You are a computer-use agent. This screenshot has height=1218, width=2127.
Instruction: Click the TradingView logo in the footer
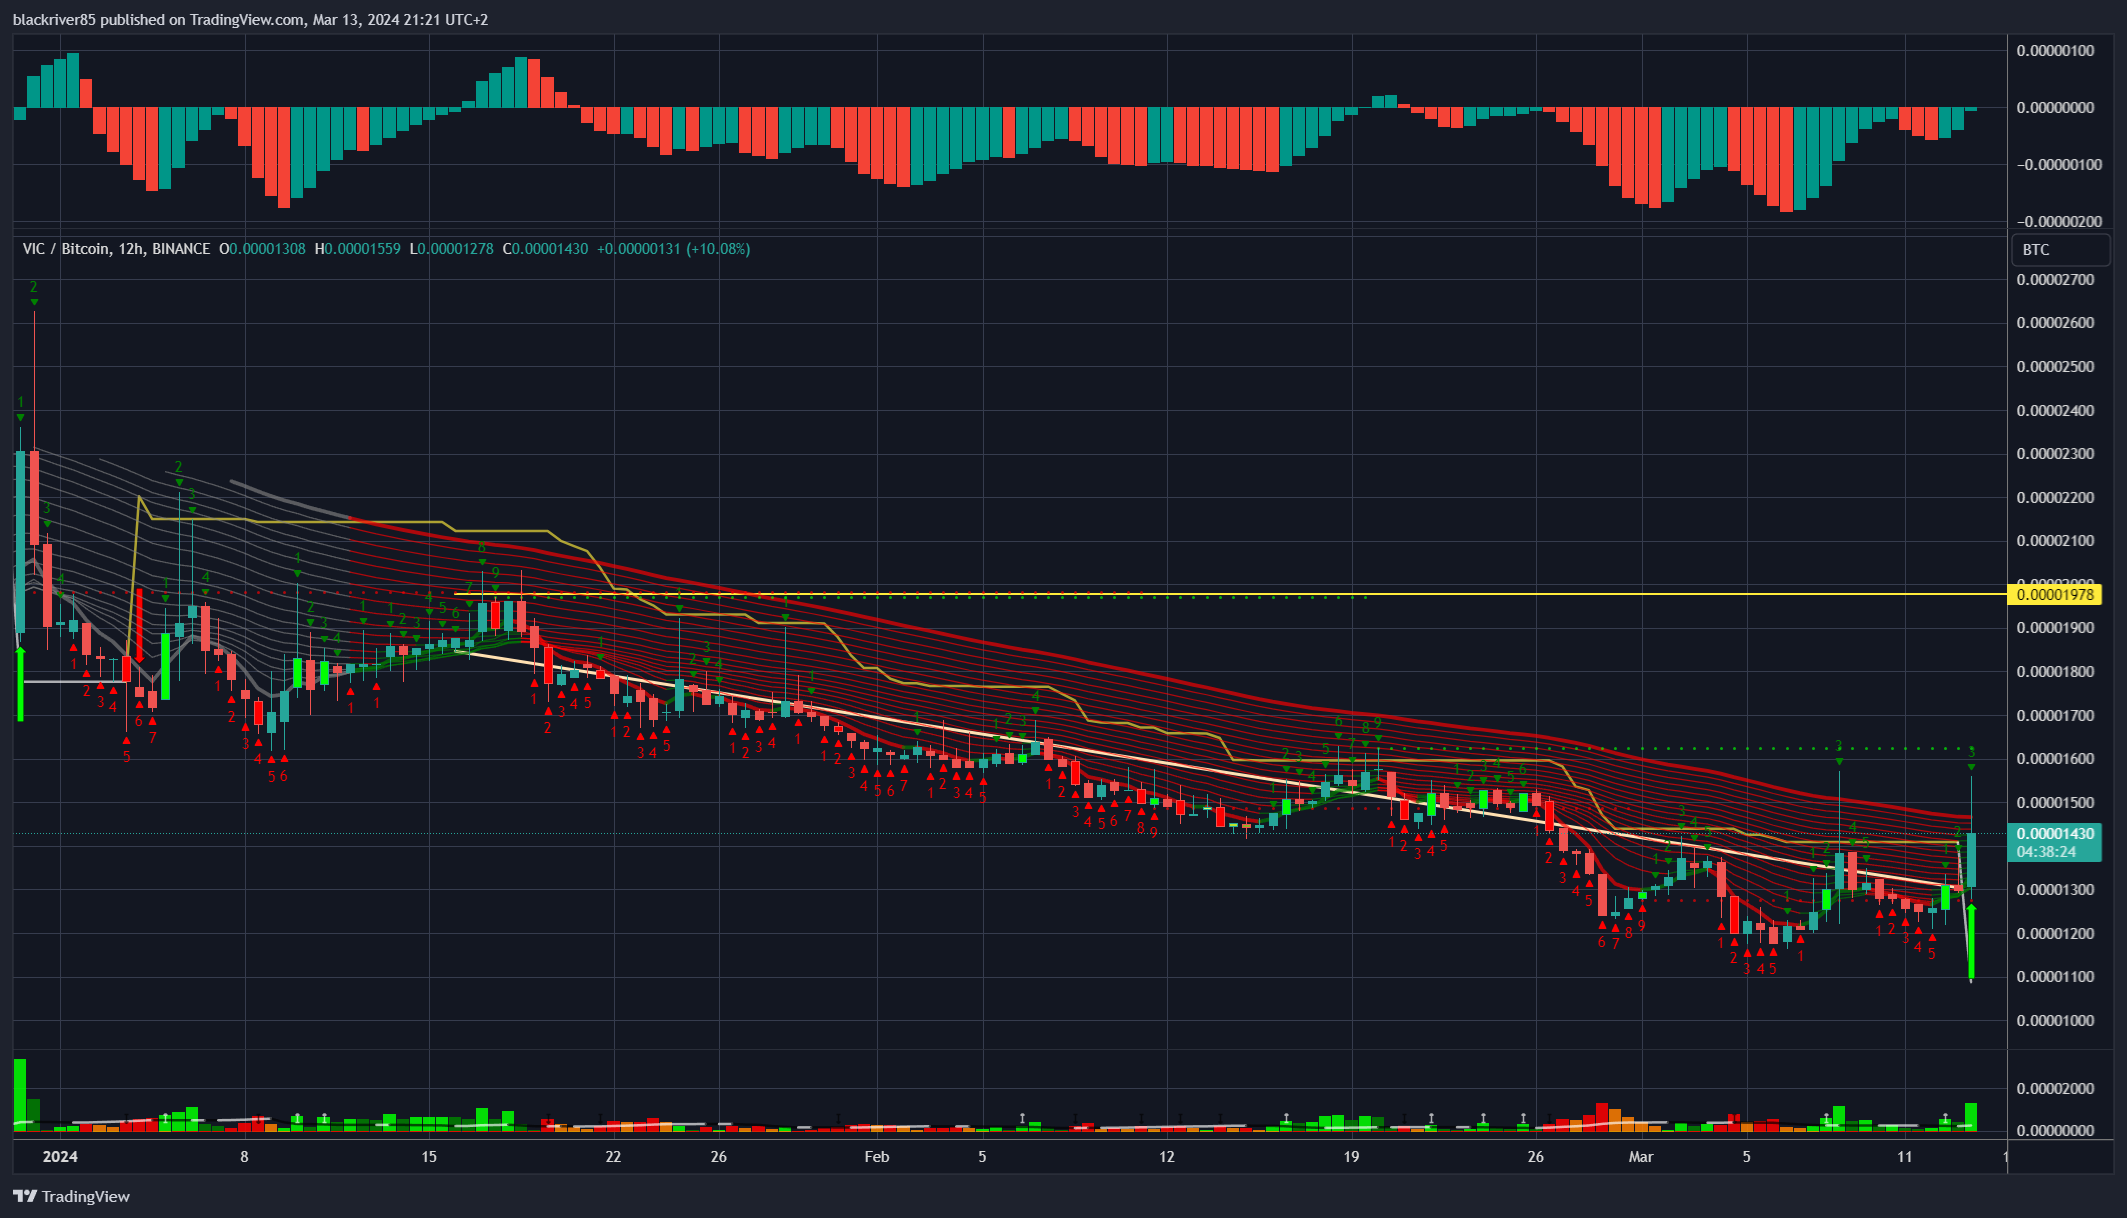(x=71, y=1196)
